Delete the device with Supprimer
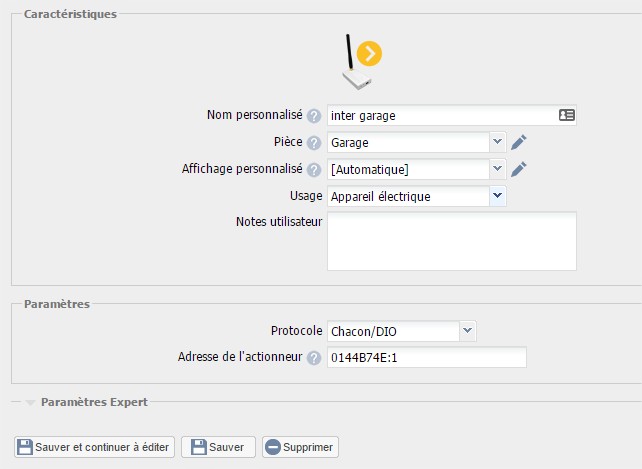Image resolution: width=642 pixels, height=469 pixels. coord(300,447)
